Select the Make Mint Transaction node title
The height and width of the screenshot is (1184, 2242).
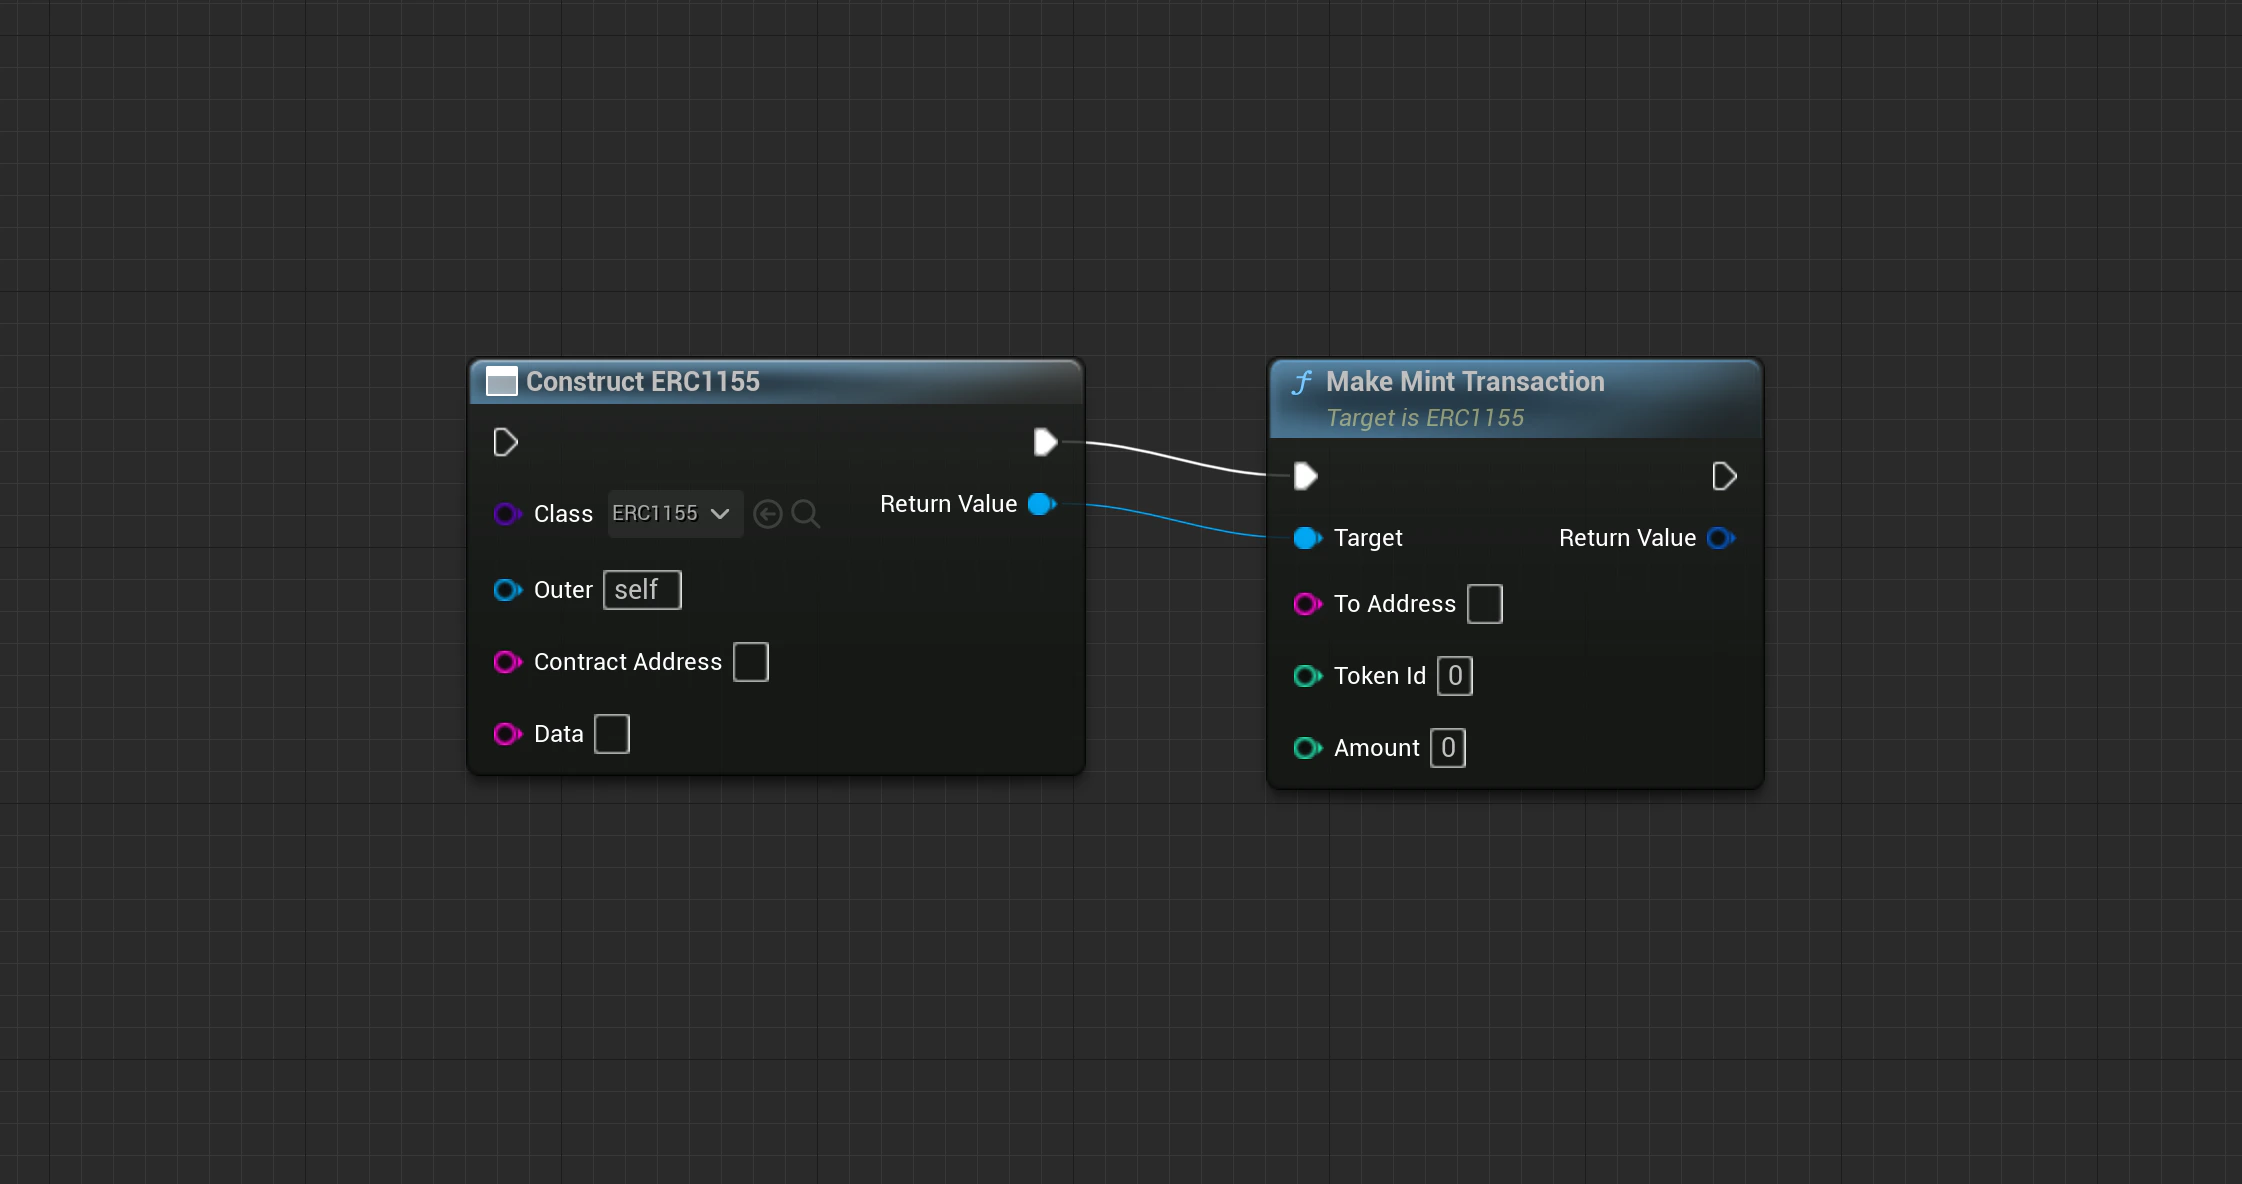click(x=1464, y=382)
